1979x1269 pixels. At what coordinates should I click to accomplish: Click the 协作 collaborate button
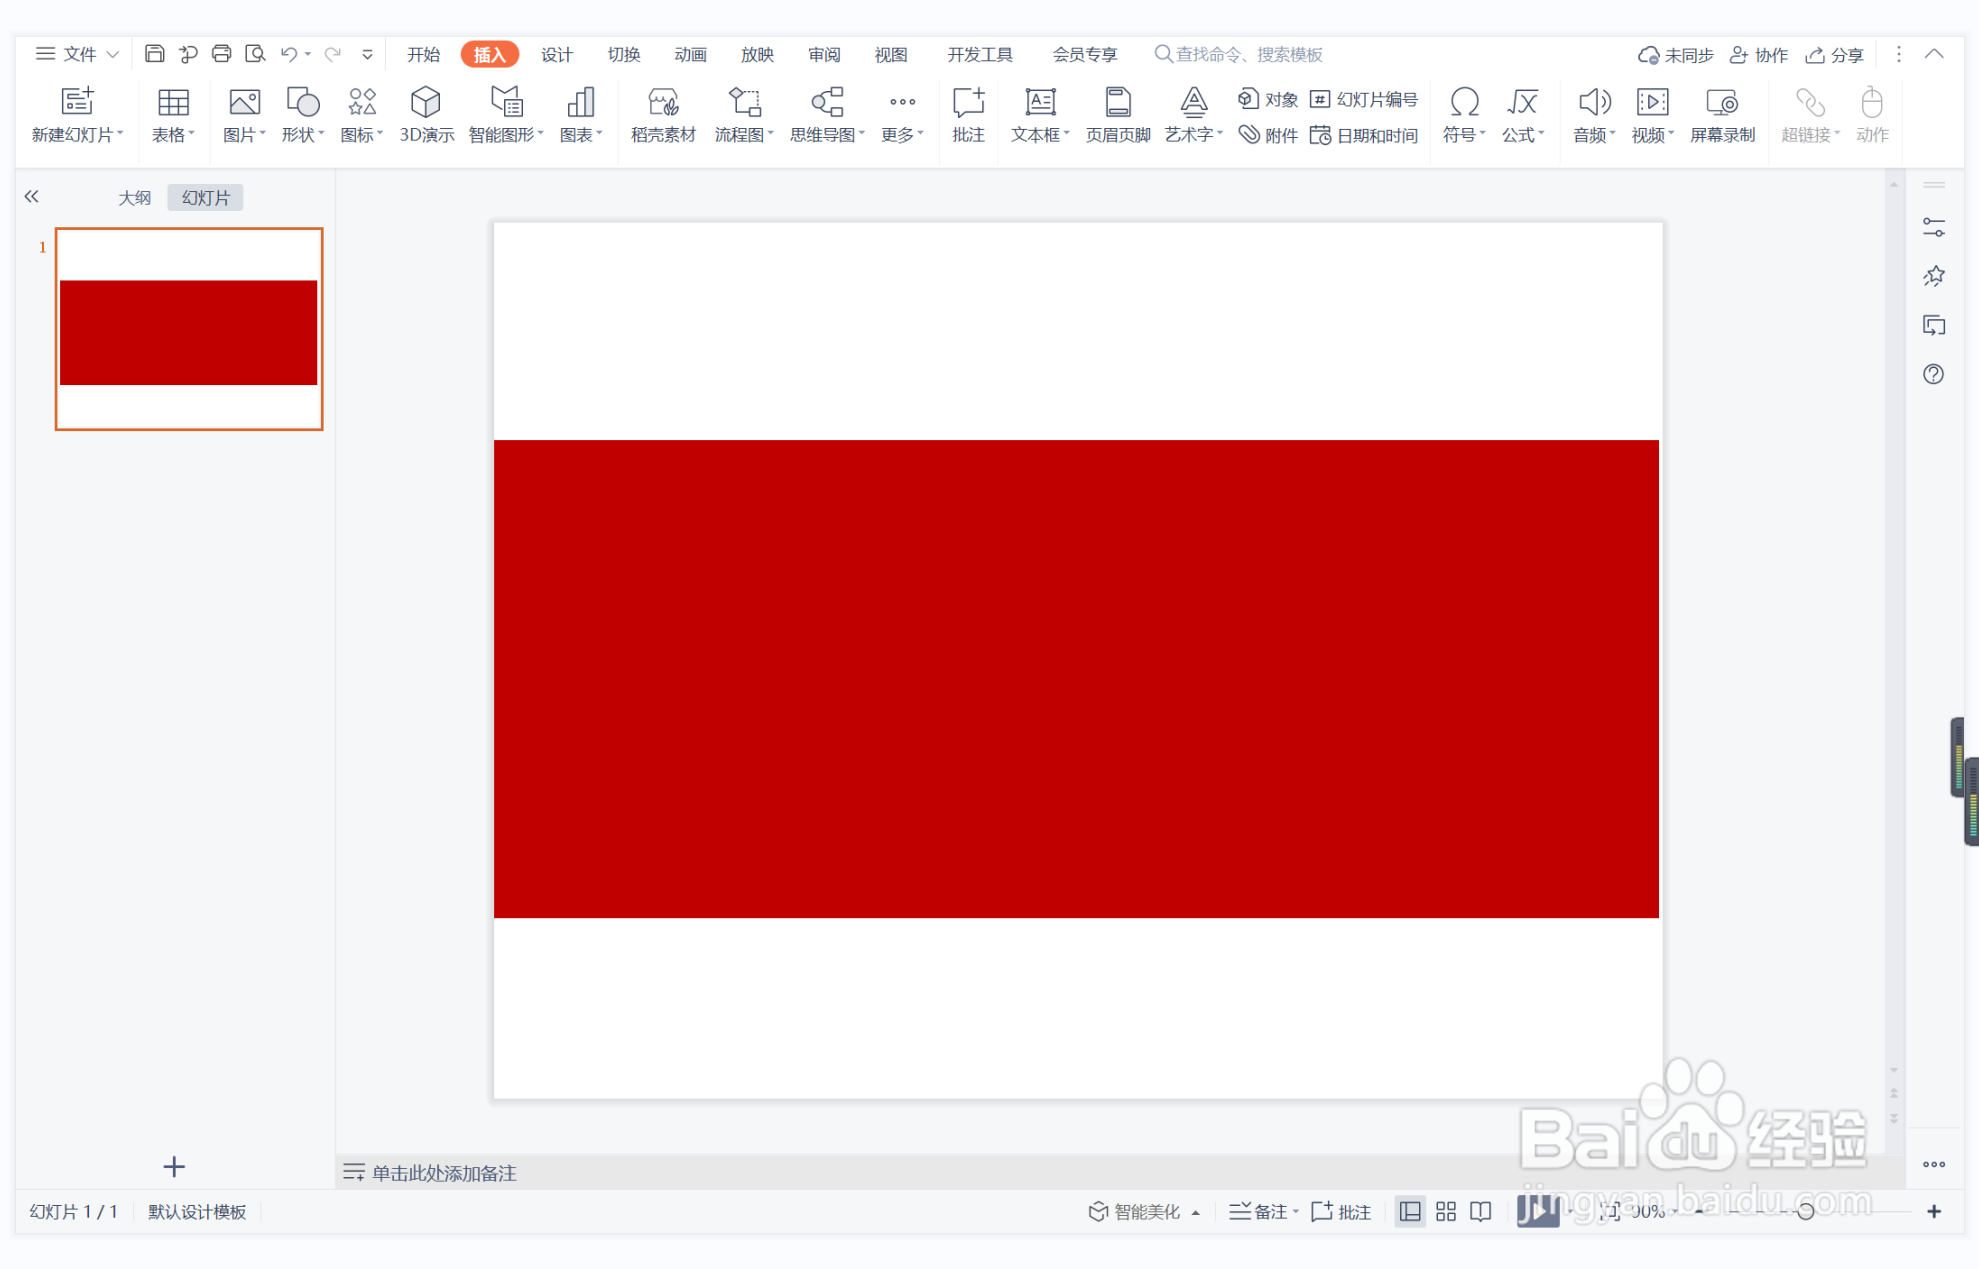click(1759, 55)
